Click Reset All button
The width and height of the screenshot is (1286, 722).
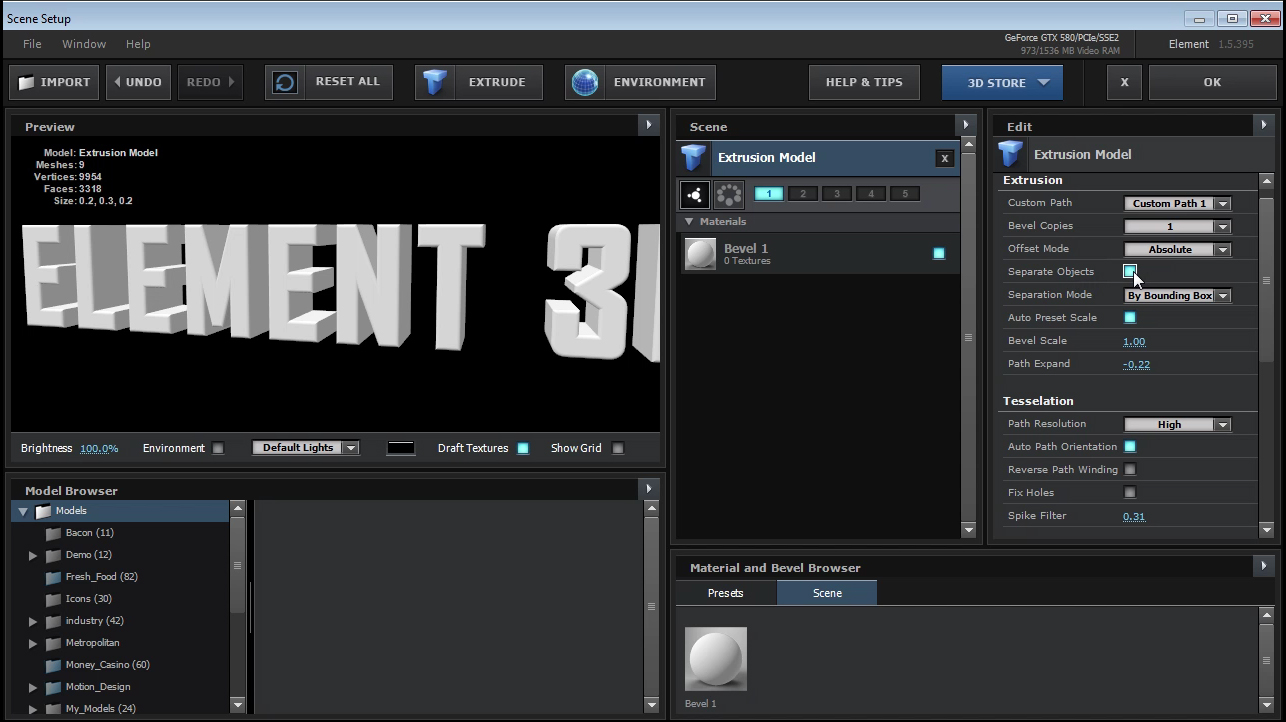point(329,82)
